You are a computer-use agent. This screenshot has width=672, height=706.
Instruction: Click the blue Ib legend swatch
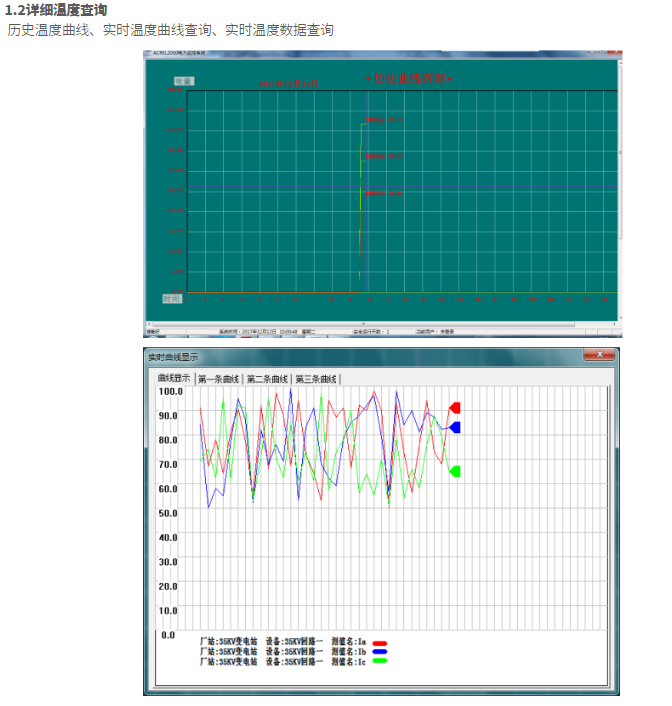[x=380, y=652]
